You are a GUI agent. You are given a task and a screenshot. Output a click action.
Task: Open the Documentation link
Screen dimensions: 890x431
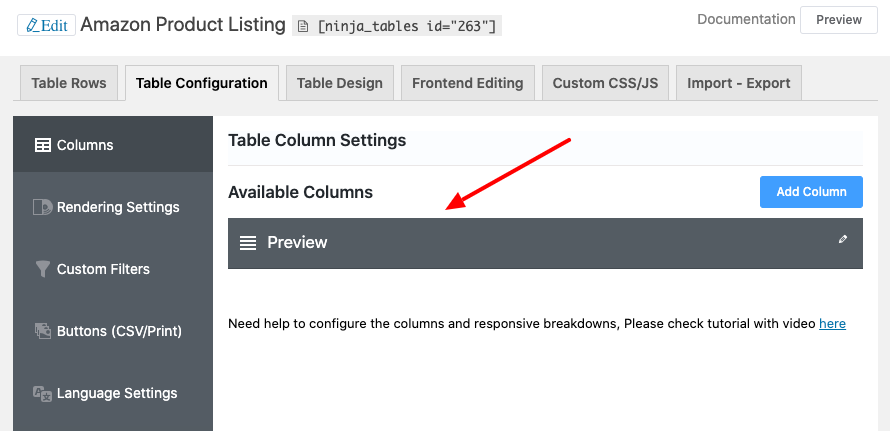[x=746, y=19]
